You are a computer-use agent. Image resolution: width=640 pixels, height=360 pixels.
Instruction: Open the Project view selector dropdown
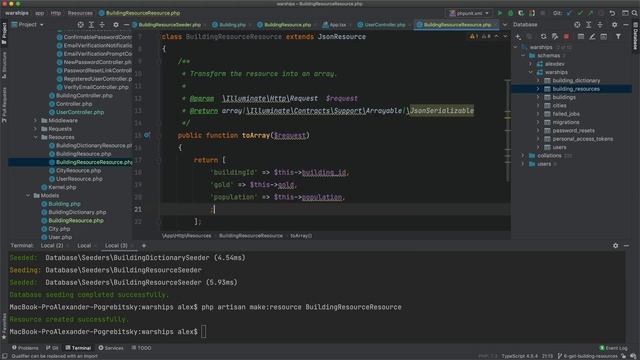point(27,25)
